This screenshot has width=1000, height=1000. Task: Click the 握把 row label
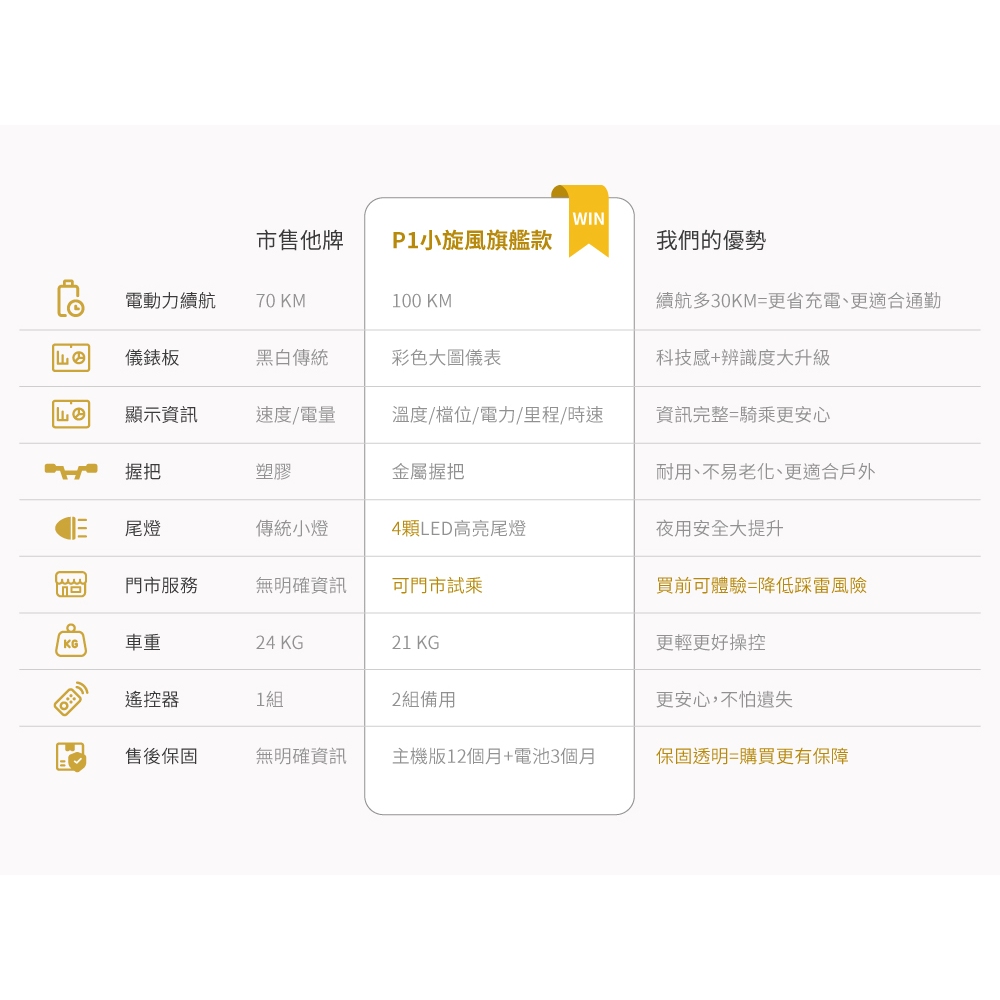click(x=143, y=471)
